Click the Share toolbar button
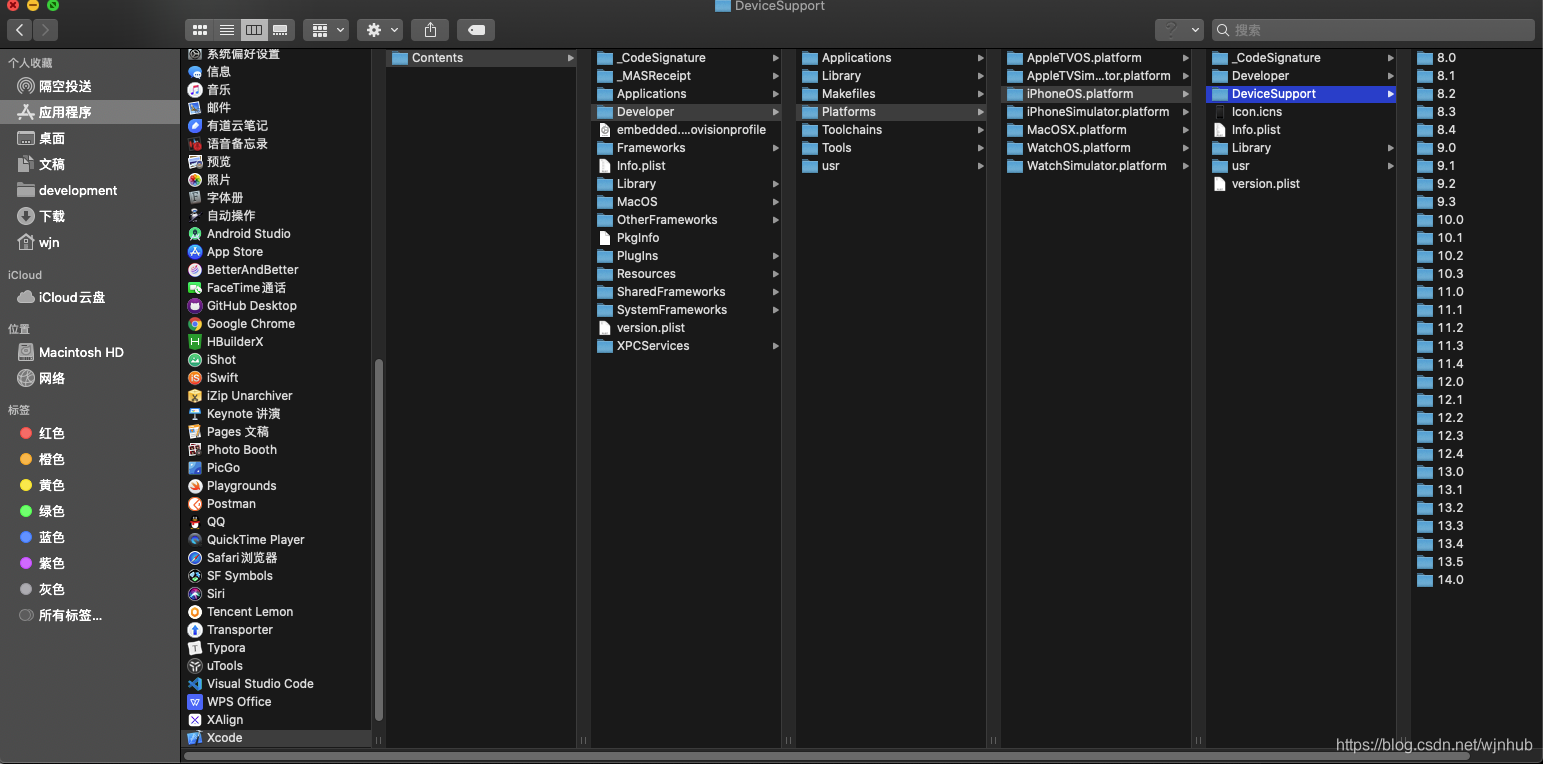Screen dimensions: 1543x764 click(x=430, y=30)
